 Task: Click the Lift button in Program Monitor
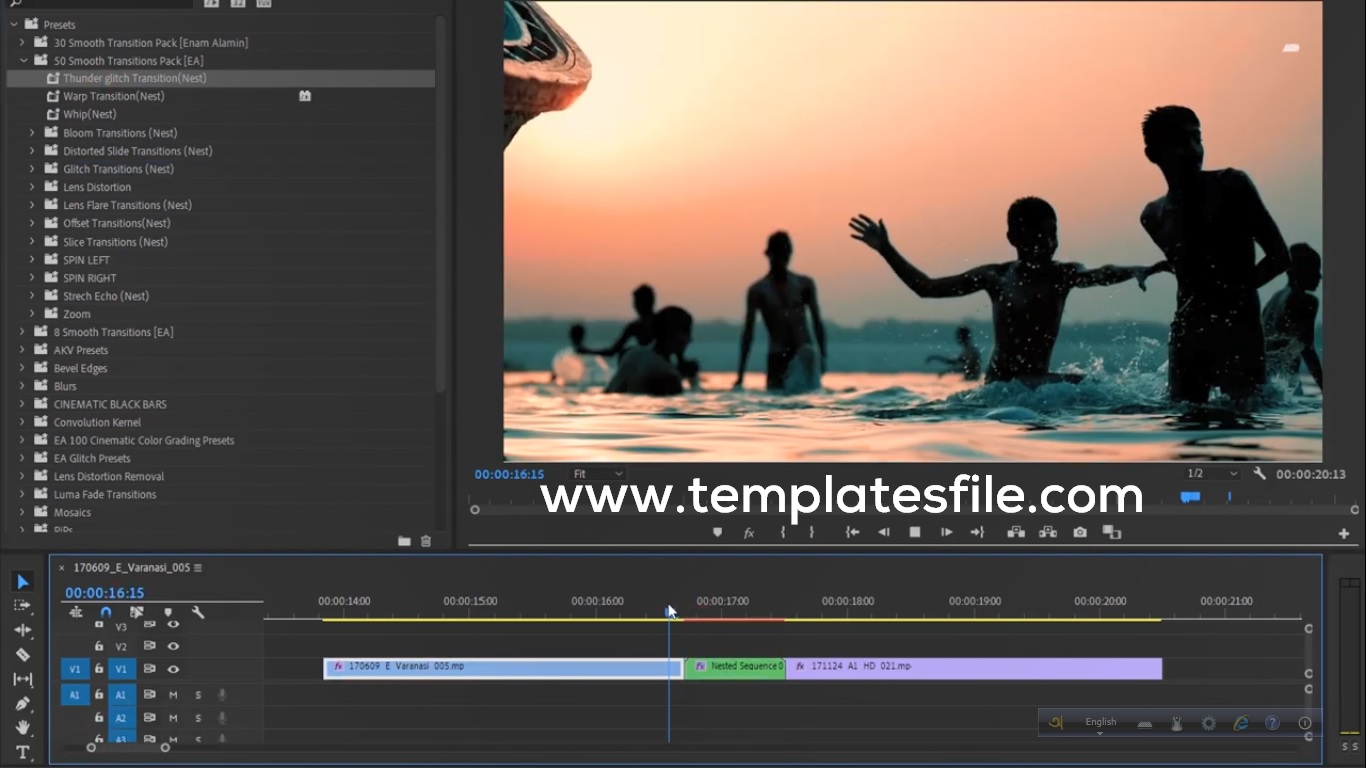point(1016,533)
